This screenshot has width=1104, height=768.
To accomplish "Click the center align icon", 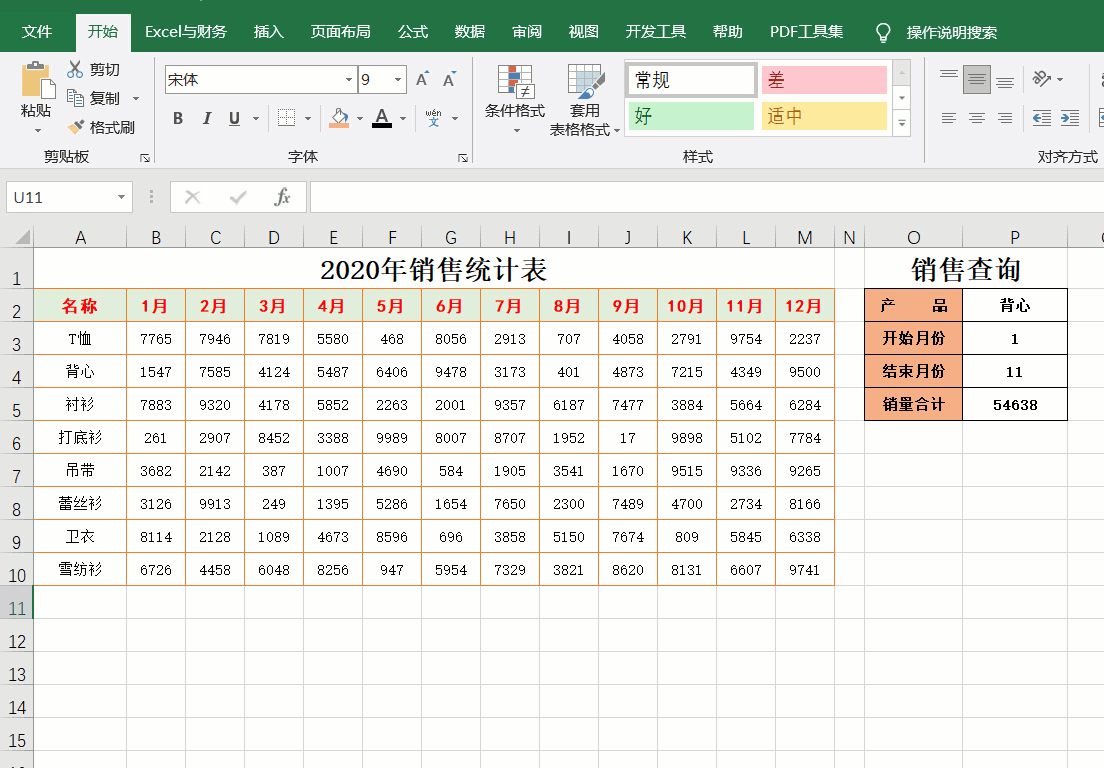I will pos(977,118).
